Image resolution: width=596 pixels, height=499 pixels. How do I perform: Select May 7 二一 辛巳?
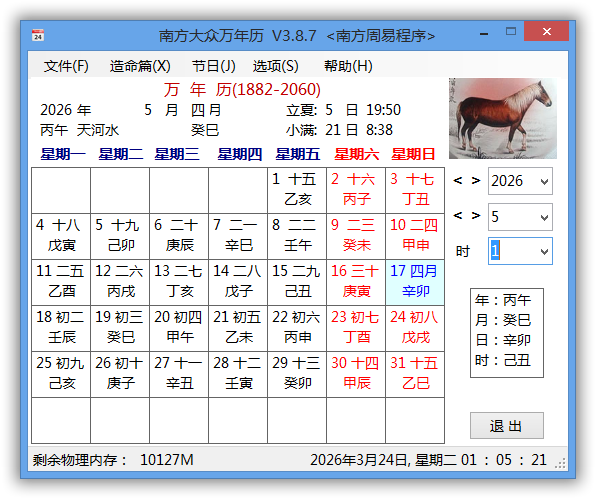coord(238,236)
